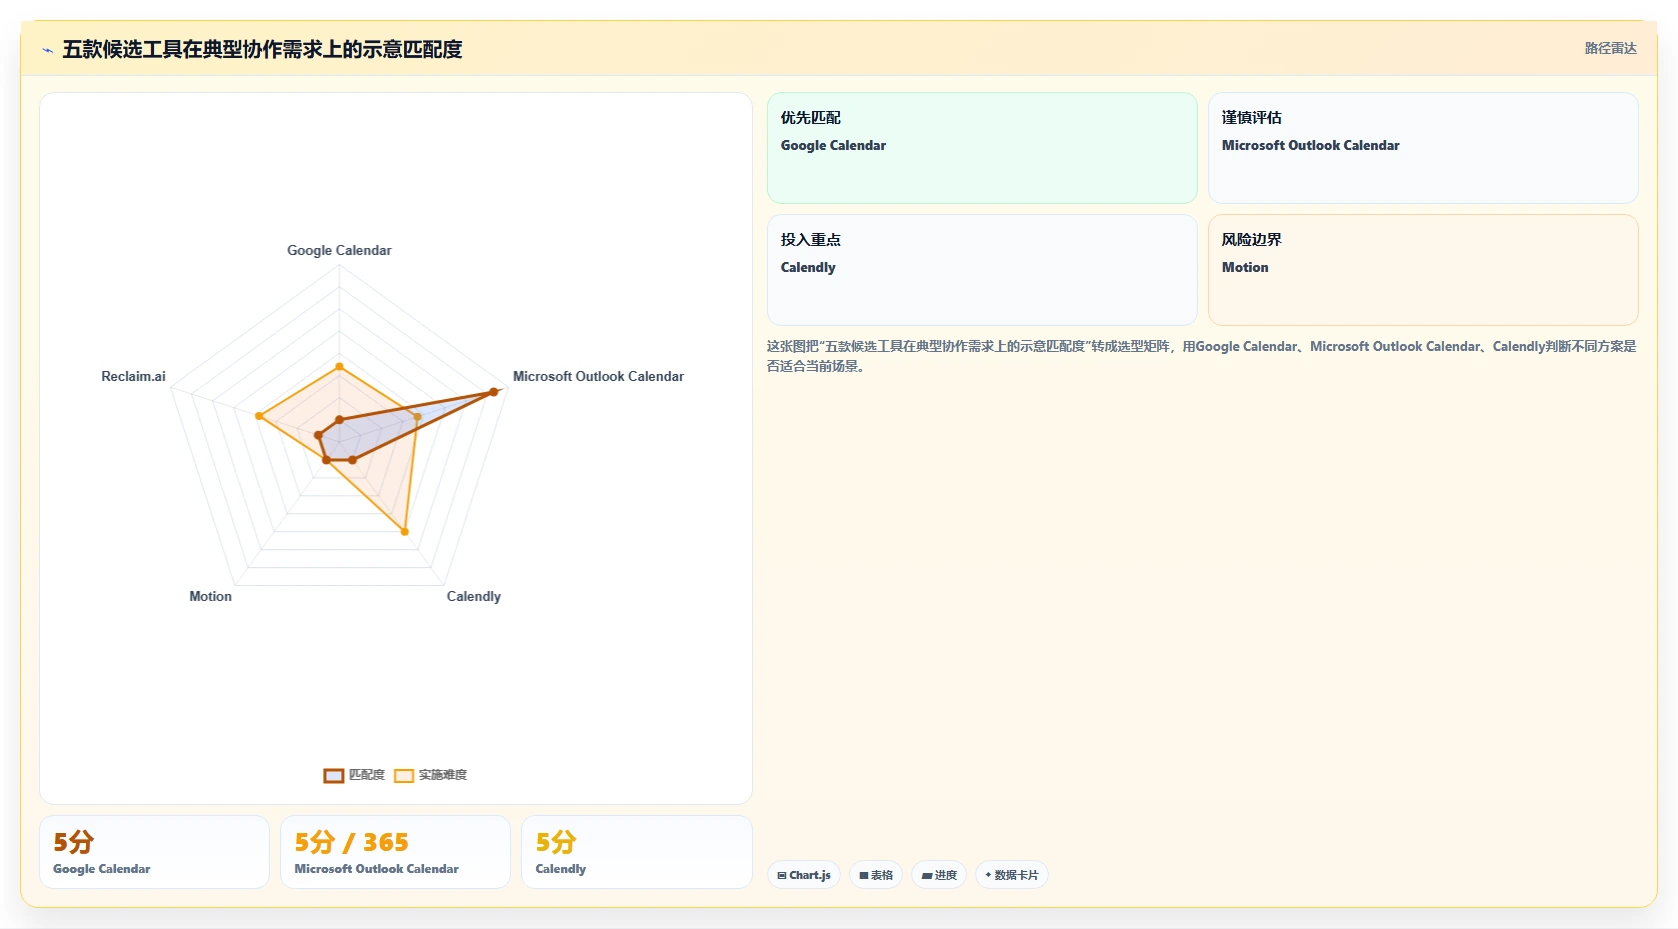The image size is (1678, 929).
Task: Click the Calendly radar axis label
Action: click(x=474, y=596)
